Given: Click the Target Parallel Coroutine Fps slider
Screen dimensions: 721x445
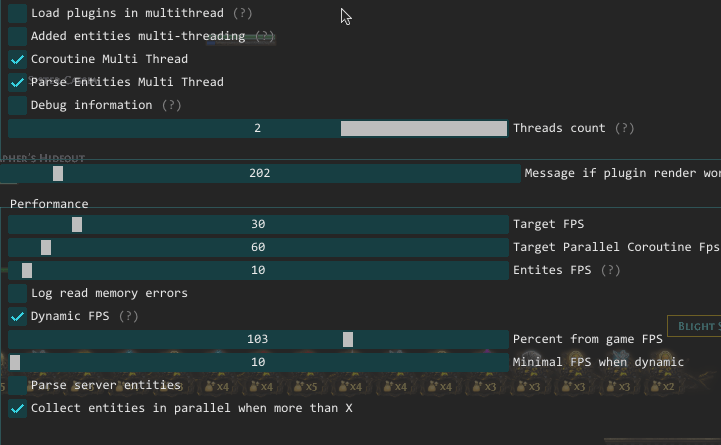Looking at the screenshot, I should (258, 247).
